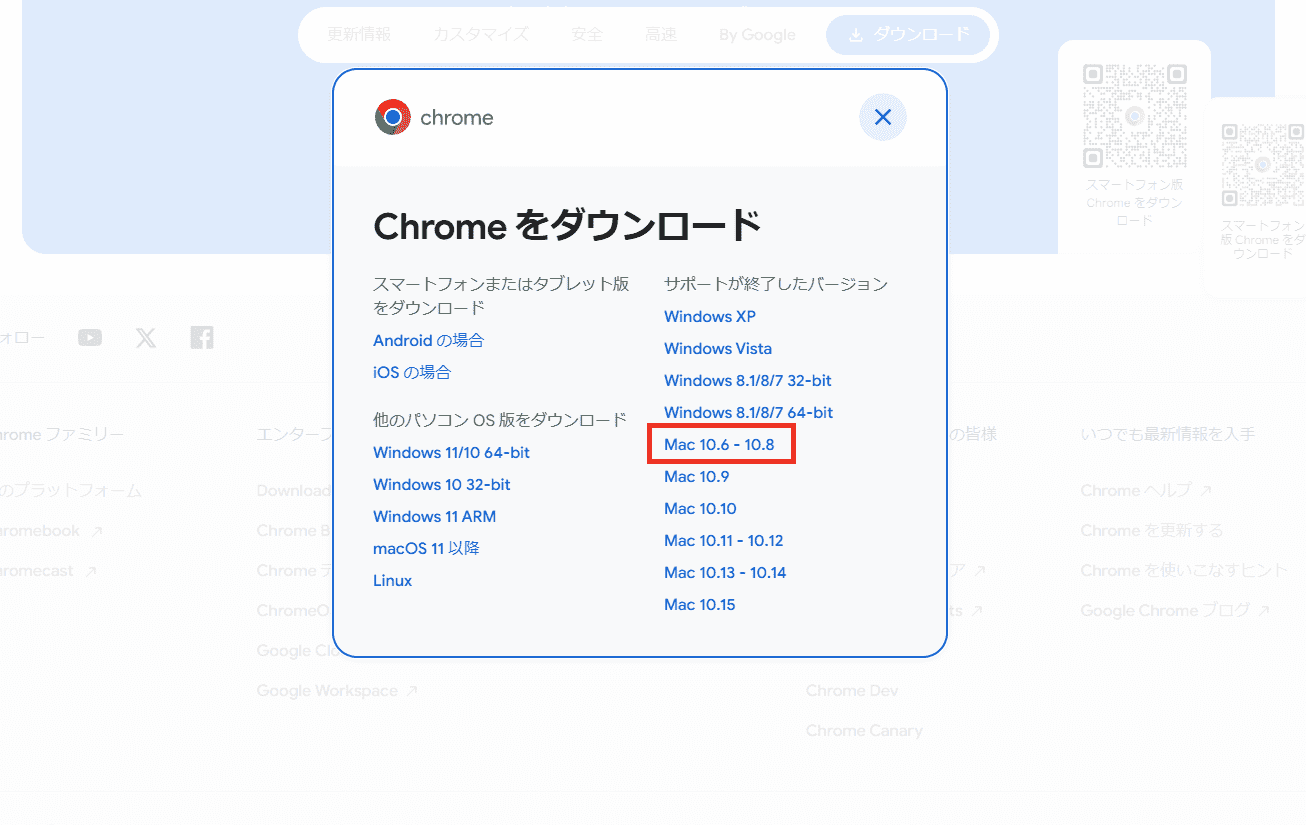The image size is (1306, 825).
Task: Open Google Chrome ブログ footer link
Action: 1175,610
